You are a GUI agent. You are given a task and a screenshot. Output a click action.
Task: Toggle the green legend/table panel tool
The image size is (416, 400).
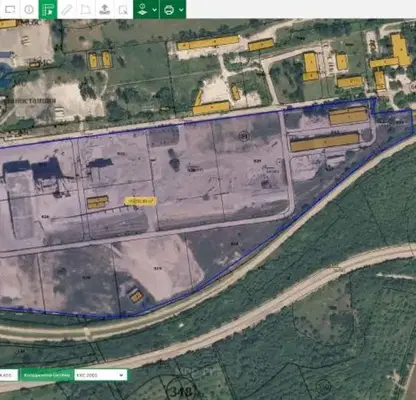48,9
